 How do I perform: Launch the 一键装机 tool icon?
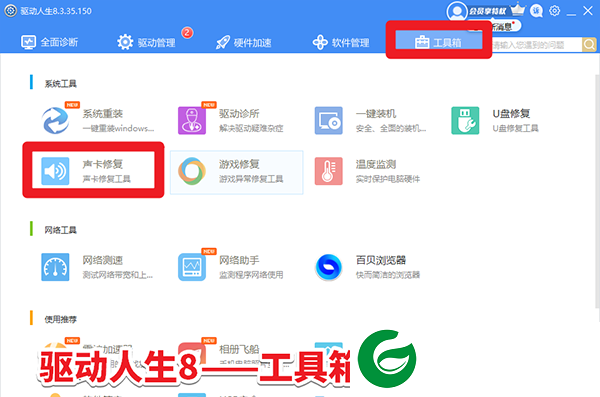(329, 121)
